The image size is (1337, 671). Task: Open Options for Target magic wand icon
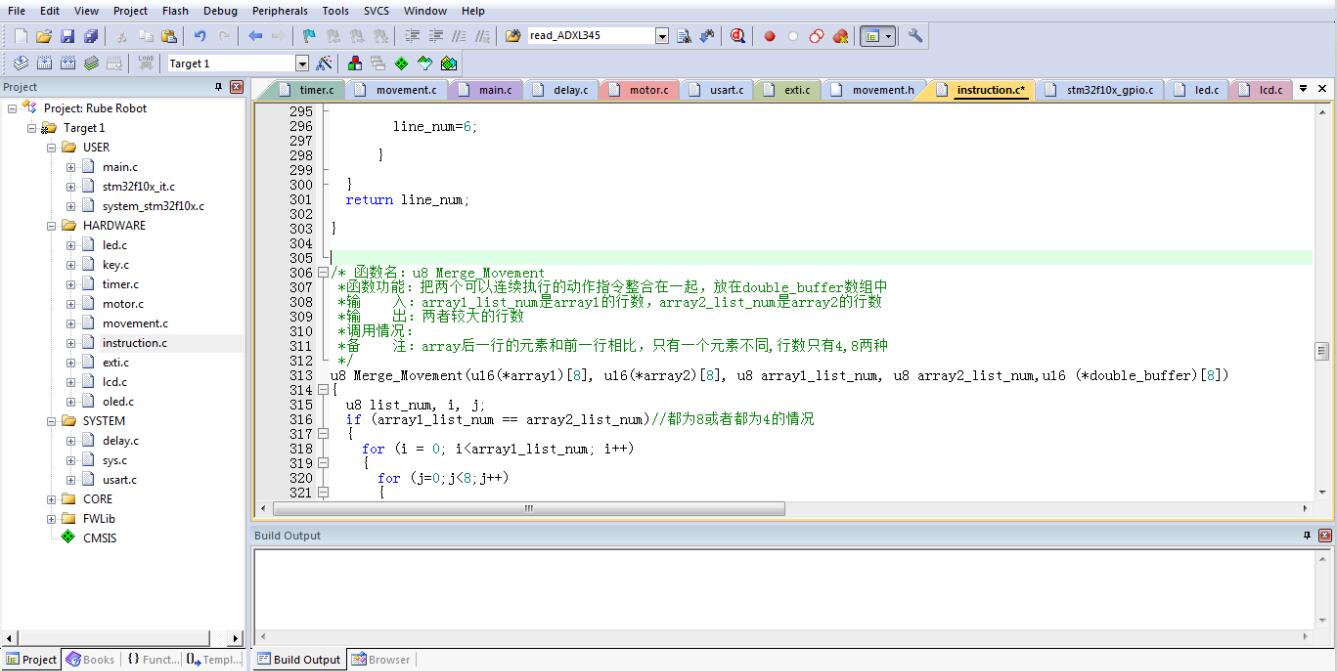[326, 63]
